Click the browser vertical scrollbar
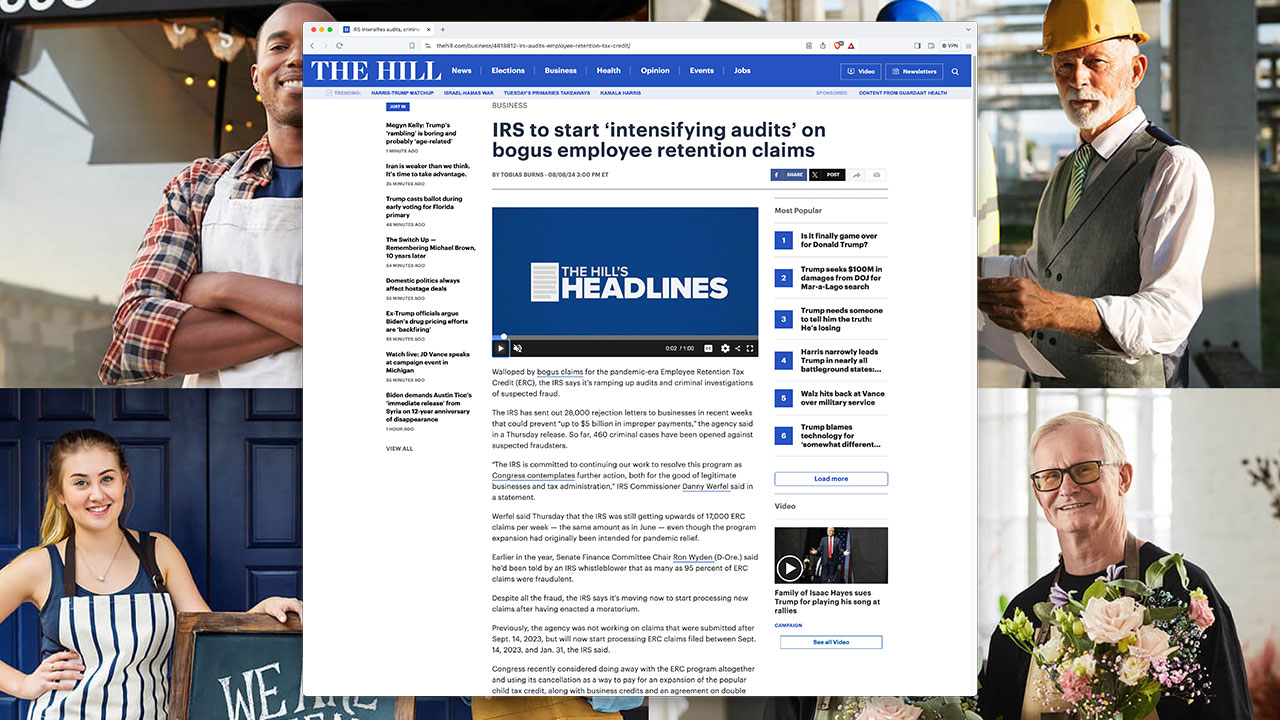 tap(974, 135)
